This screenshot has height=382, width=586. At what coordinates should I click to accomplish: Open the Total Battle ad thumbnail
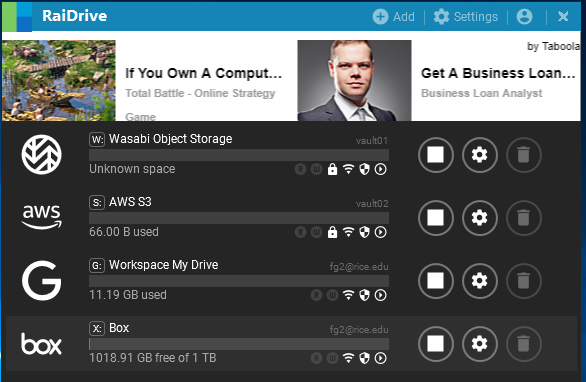point(59,80)
